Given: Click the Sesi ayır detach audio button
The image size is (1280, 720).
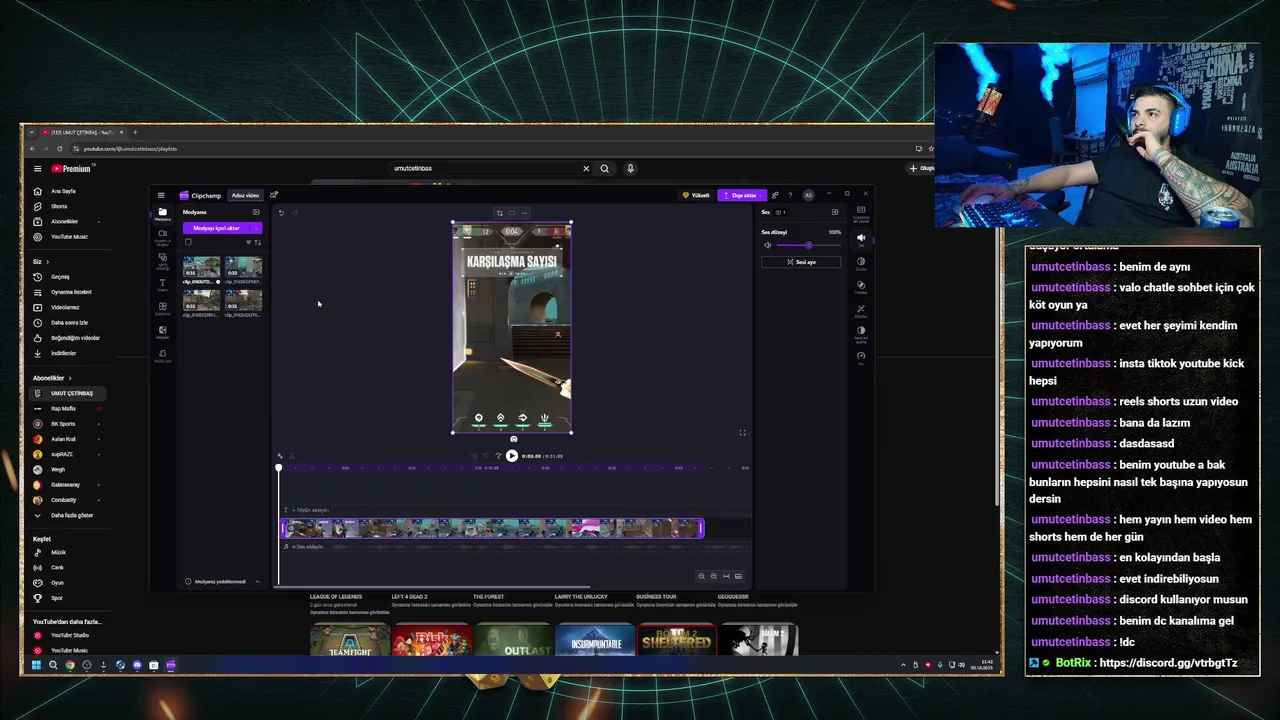Looking at the screenshot, I should pos(801,262).
